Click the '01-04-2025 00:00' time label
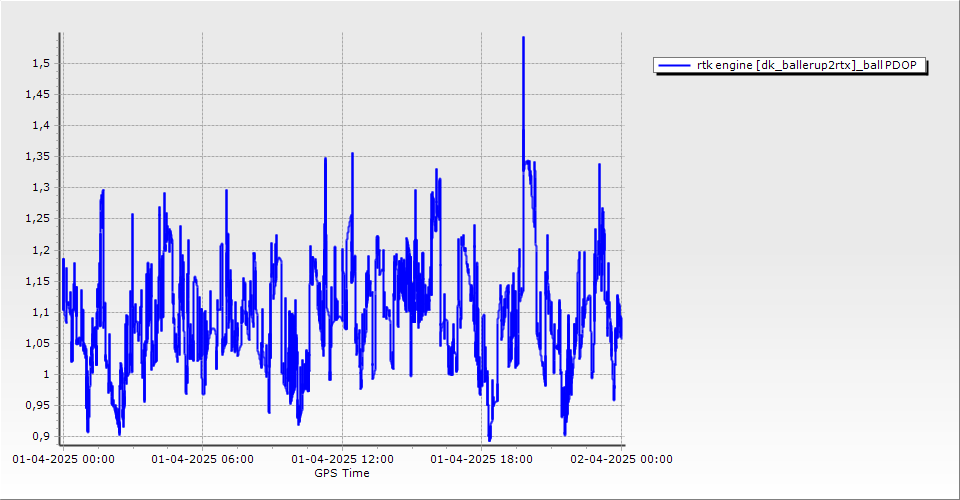Viewport: 960px width, 500px height. coord(63,459)
